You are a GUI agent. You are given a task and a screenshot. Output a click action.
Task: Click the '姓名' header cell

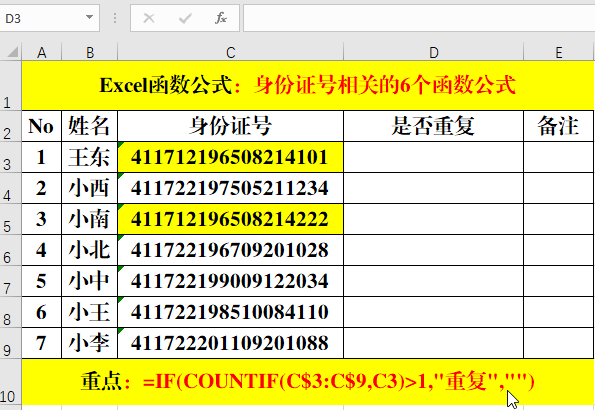(x=90, y=126)
